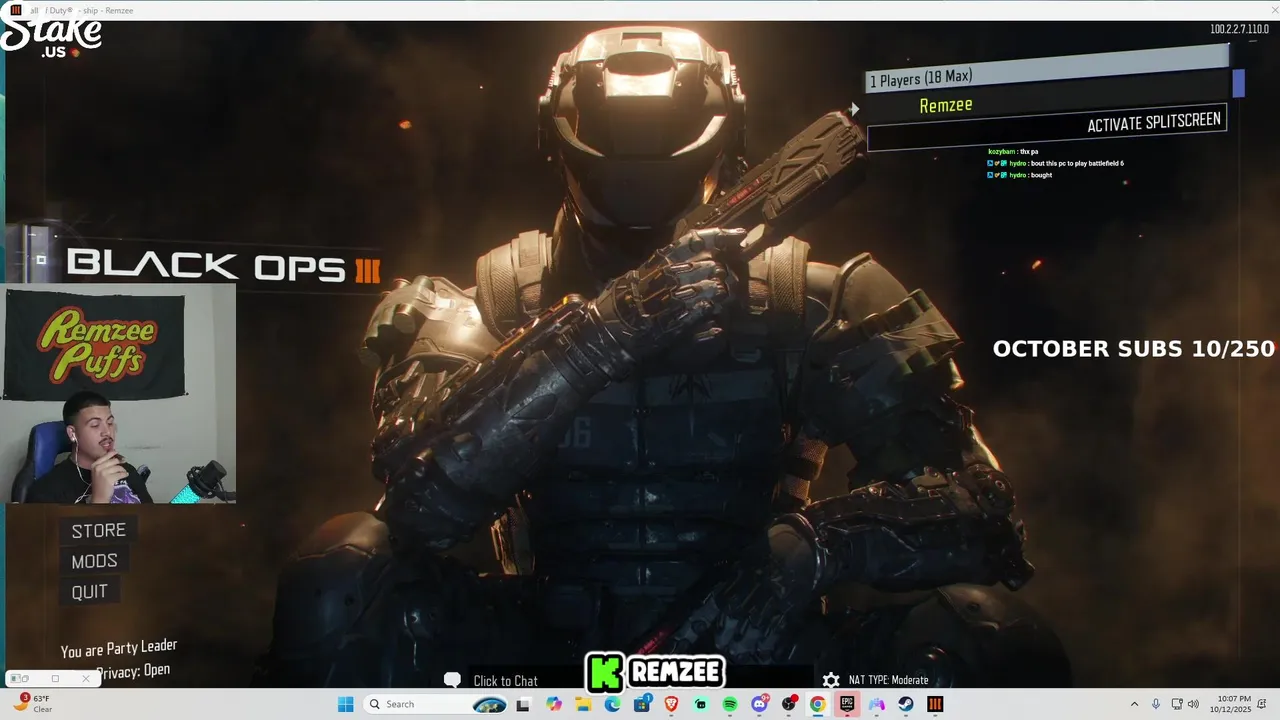Open File Explorer from the taskbar
Viewport: 1280px width, 720px height.
tap(583, 704)
